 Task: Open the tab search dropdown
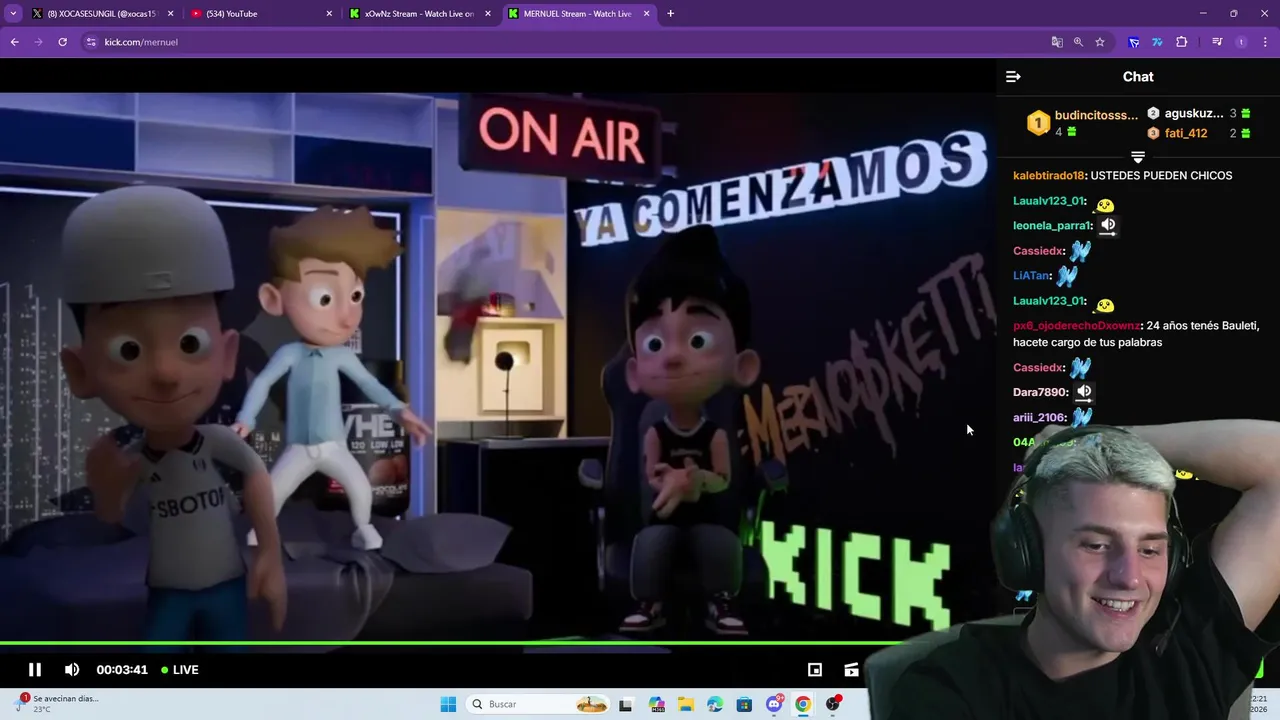13,14
